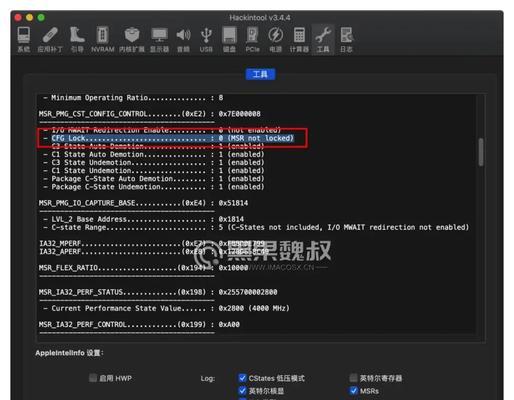Click the yellow minimize window button

[x=29, y=17]
